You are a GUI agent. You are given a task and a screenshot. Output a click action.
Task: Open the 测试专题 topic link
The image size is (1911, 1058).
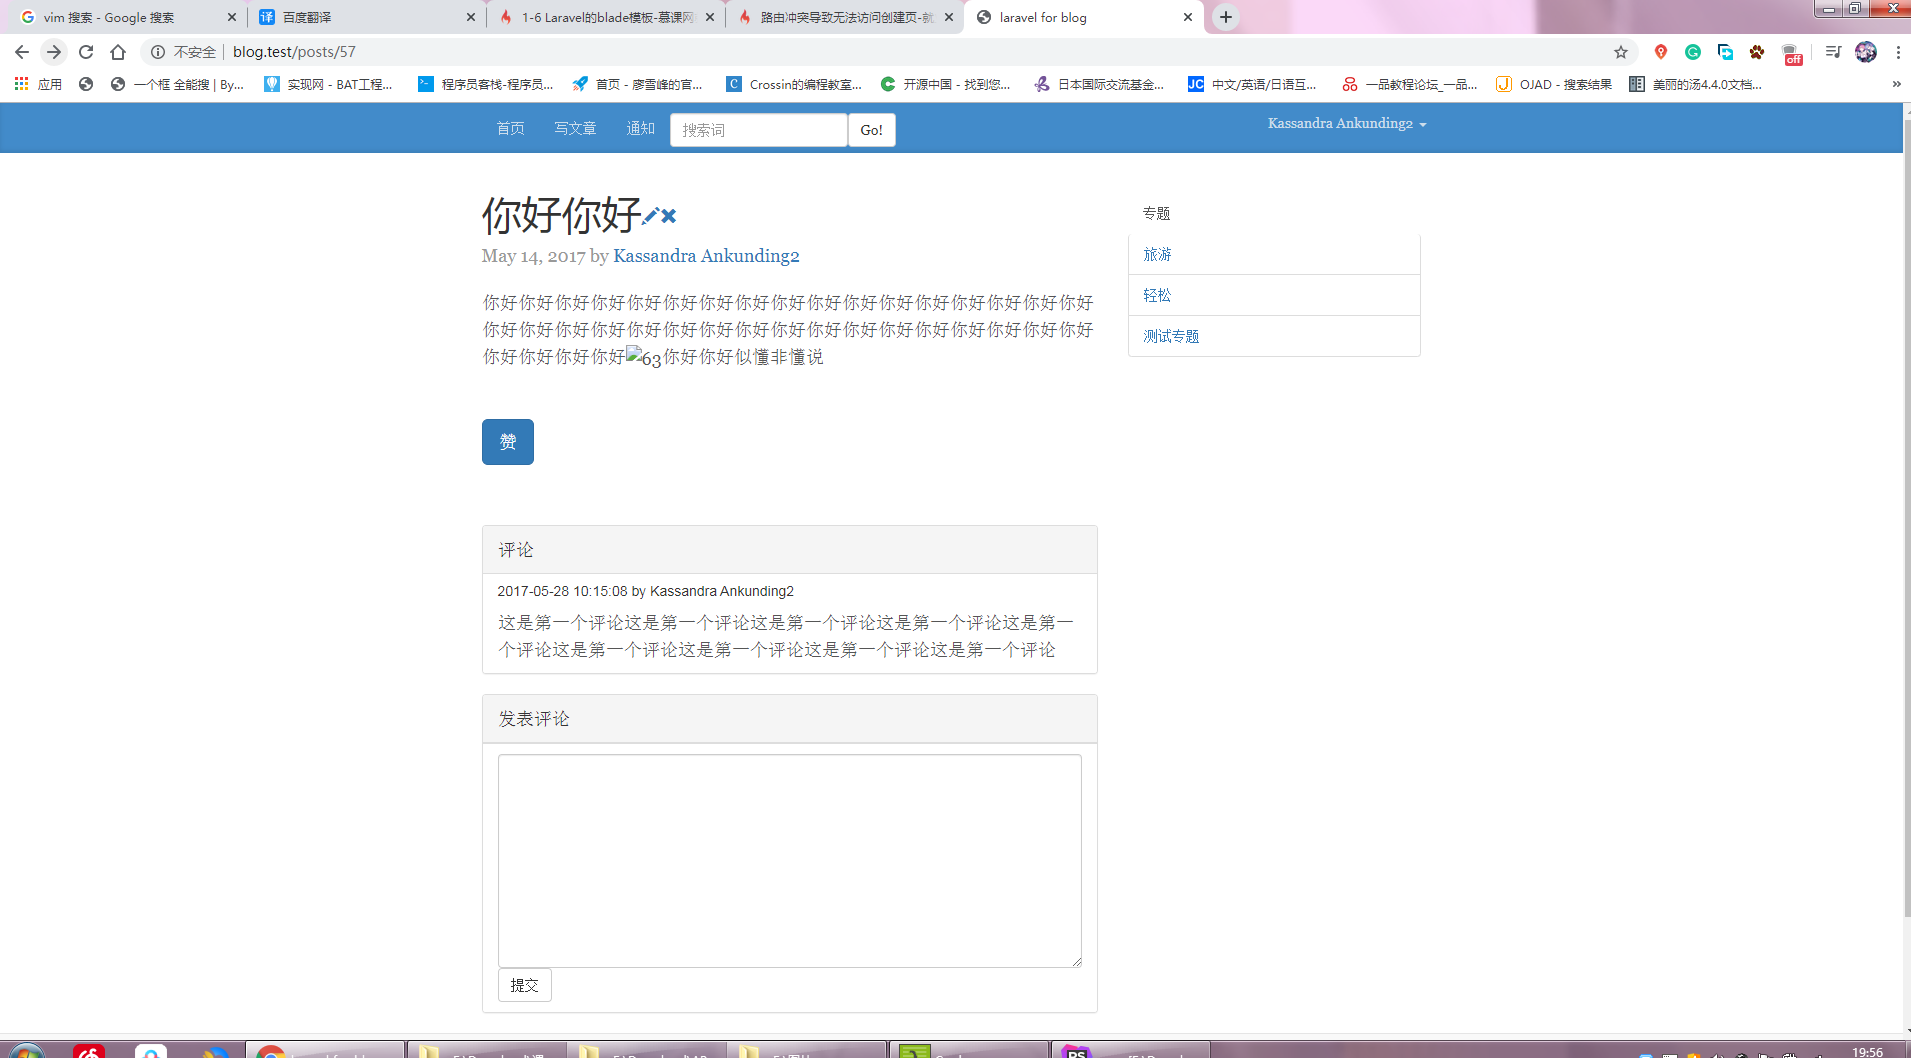point(1171,336)
